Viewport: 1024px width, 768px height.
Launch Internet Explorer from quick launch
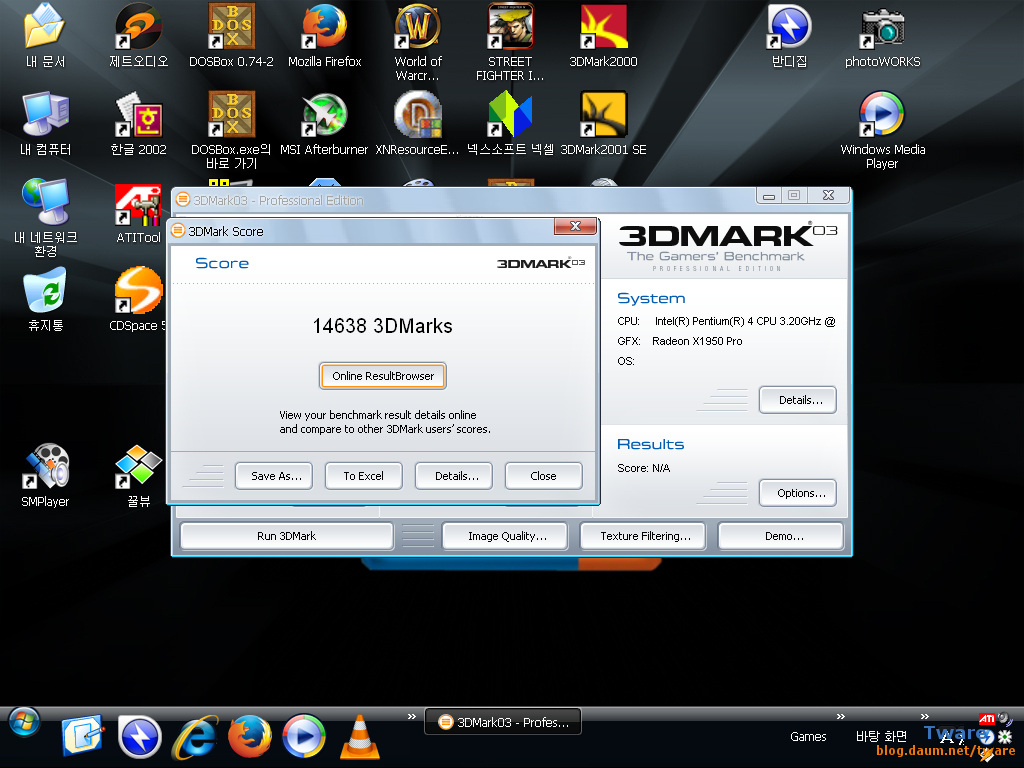point(195,737)
